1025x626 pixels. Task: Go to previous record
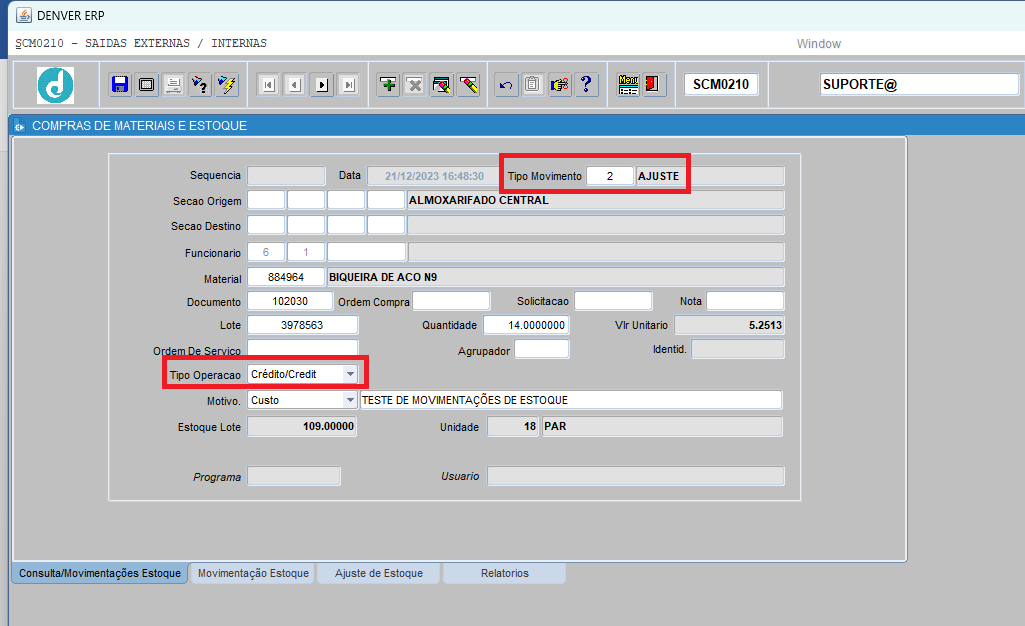pyautogui.click(x=295, y=85)
